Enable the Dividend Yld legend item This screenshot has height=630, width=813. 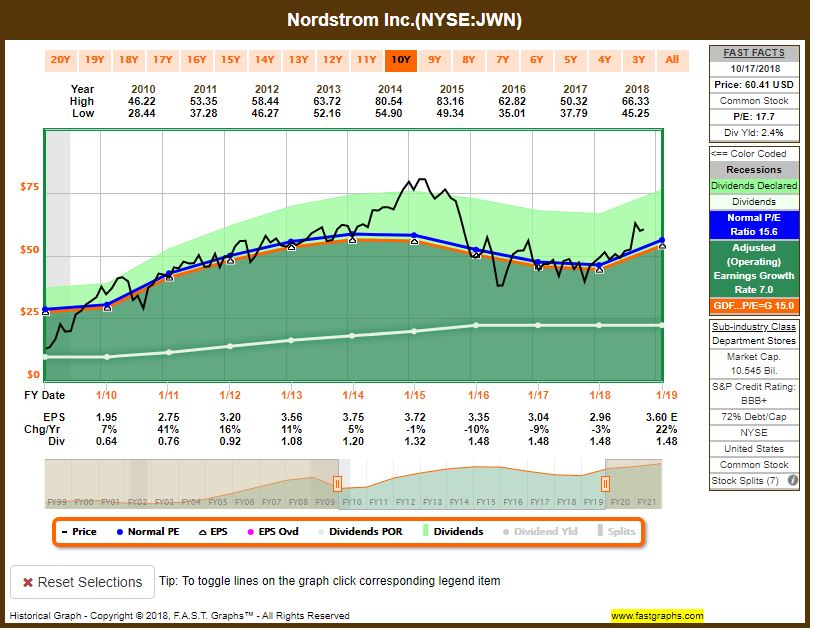pos(540,531)
